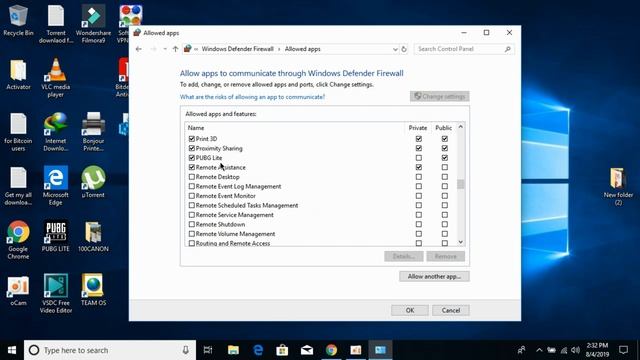
Task: Click scroll down arrow of apps list
Action: click(x=461, y=242)
